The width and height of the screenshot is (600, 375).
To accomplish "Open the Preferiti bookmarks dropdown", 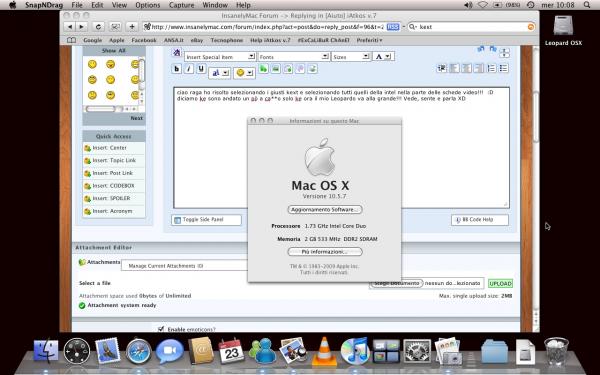I will (369, 40).
